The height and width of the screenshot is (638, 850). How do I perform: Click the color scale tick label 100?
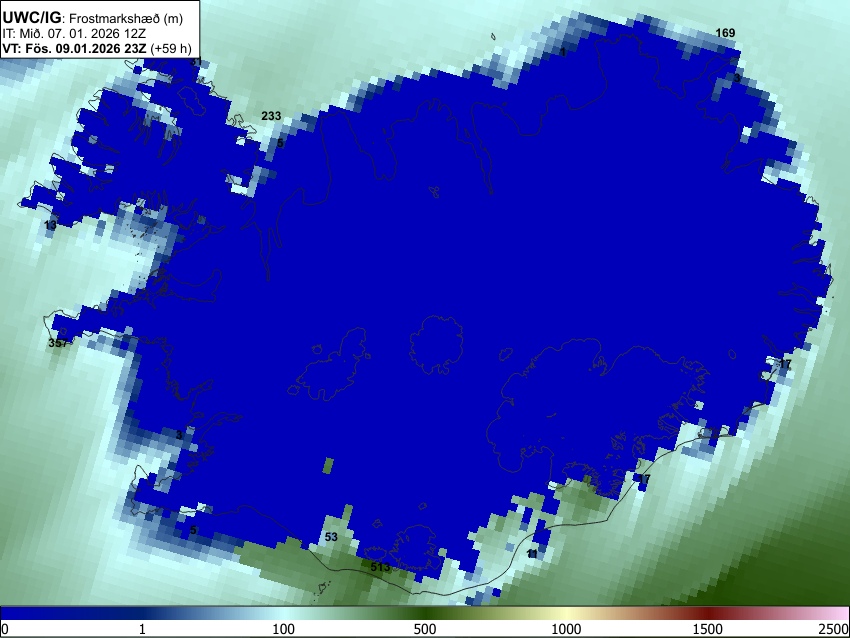pos(284,629)
